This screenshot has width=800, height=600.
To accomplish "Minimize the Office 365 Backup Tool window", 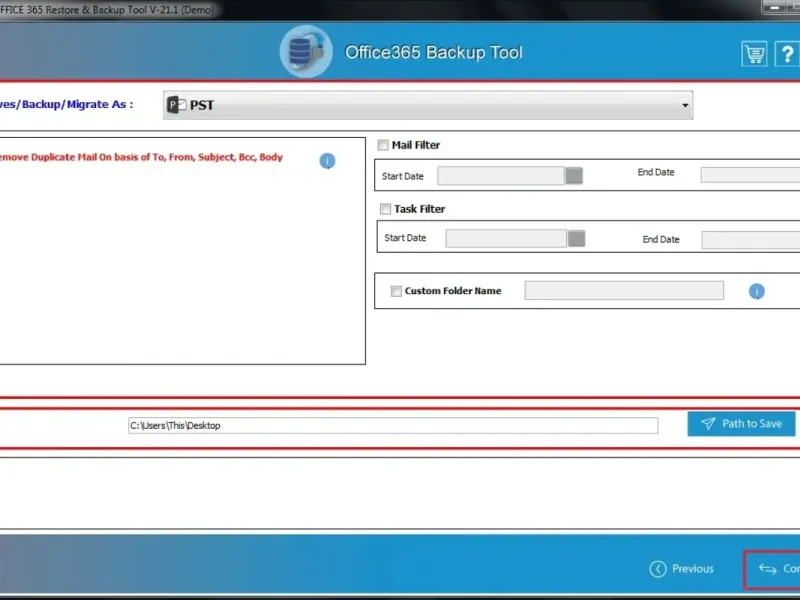I will point(775,7).
